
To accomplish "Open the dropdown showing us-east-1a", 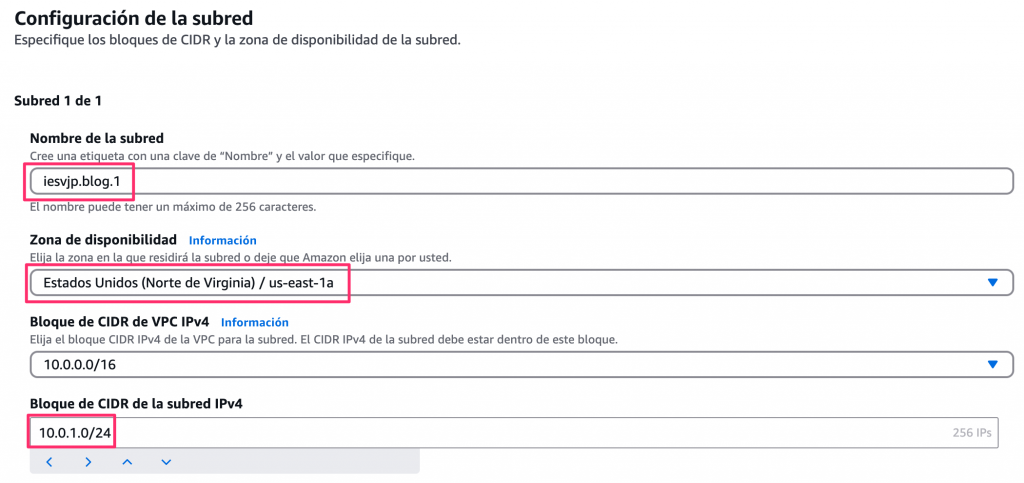I will (x=500, y=283).
